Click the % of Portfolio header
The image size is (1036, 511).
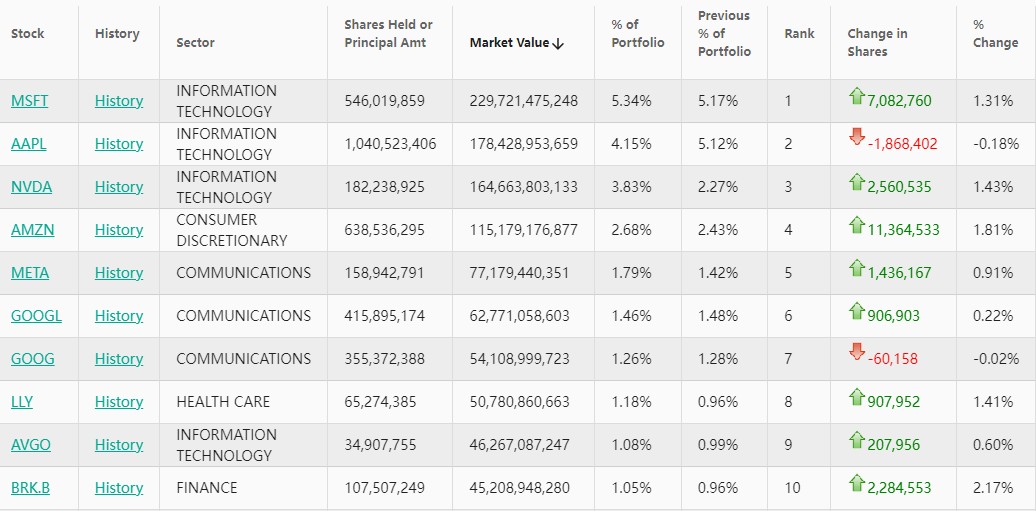[x=637, y=34]
